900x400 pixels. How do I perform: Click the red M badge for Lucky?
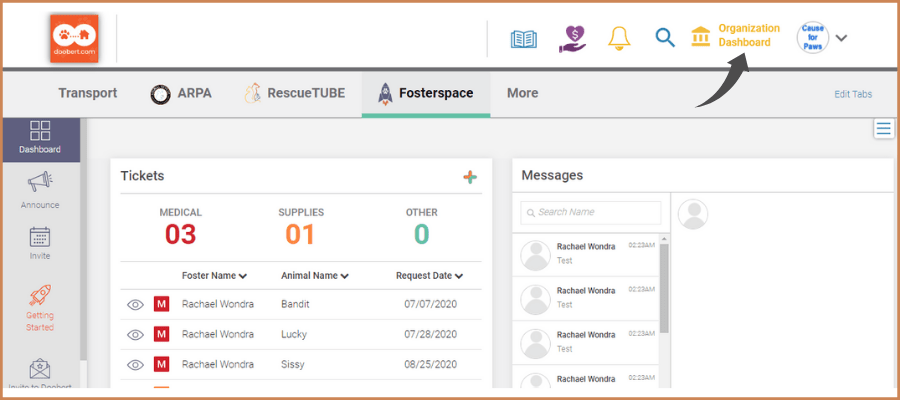[x=162, y=334]
